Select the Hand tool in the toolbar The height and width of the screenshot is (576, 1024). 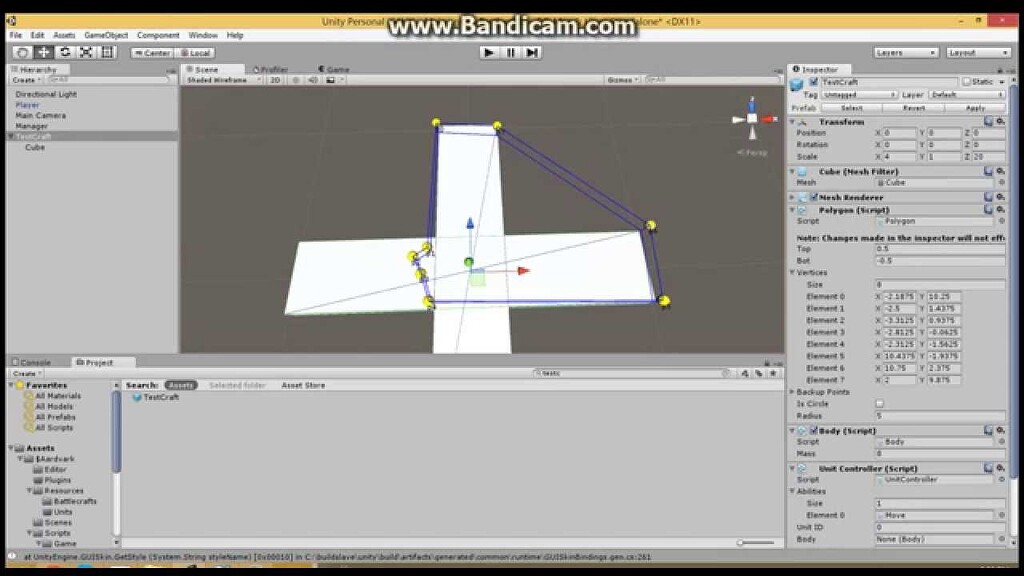(24, 50)
